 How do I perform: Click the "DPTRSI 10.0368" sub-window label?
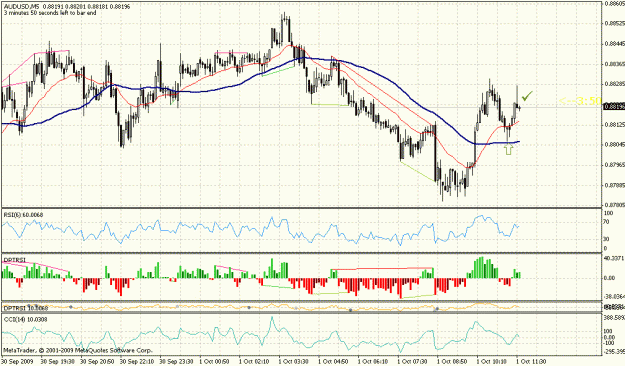(26, 308)
